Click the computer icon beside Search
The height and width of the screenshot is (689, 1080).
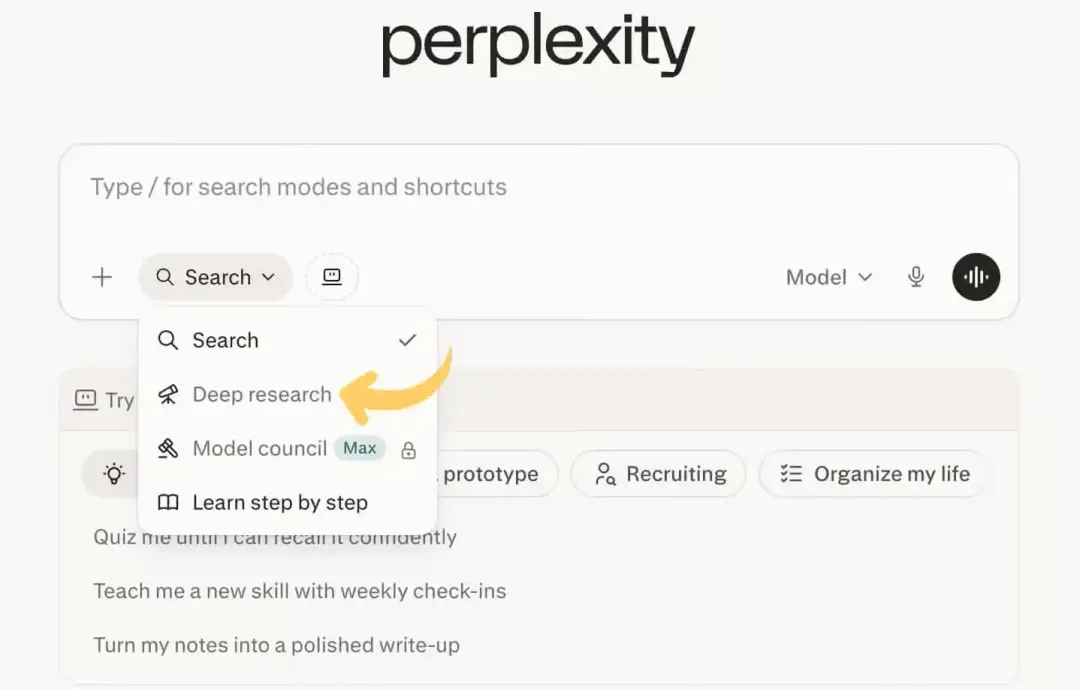(332, 277)
